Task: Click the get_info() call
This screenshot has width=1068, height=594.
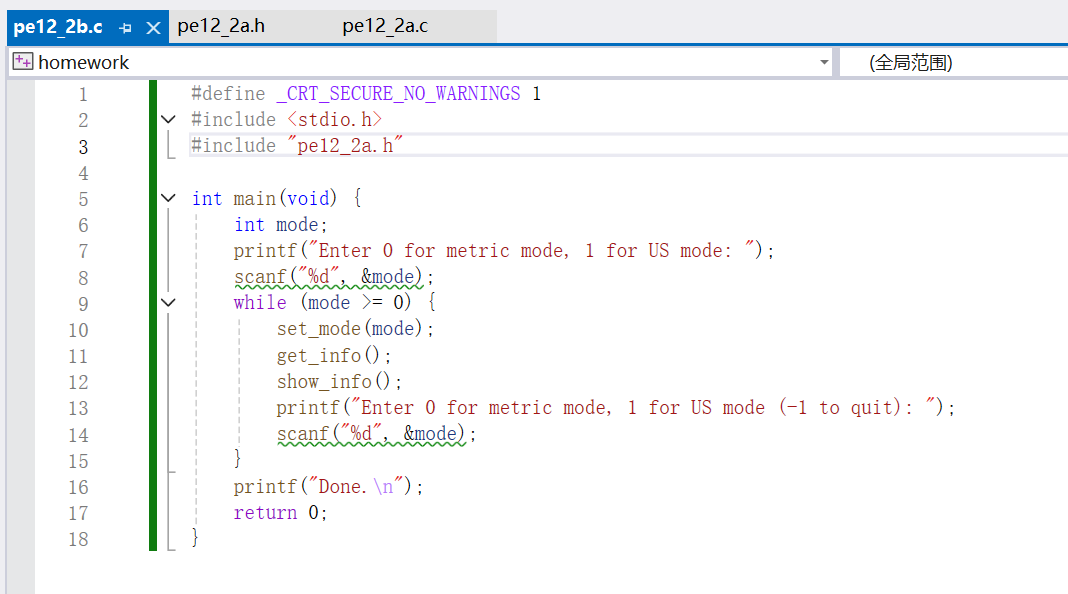Action: pos(334,356)
